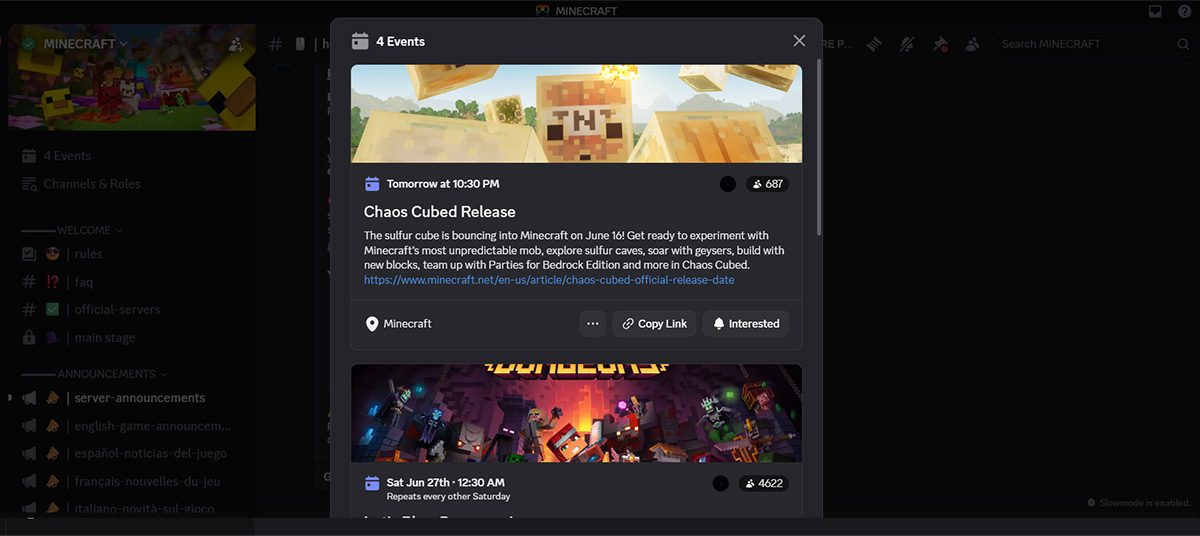
Task: Click the magnifier icon in the search box
Action: [x=1184, y=44]
